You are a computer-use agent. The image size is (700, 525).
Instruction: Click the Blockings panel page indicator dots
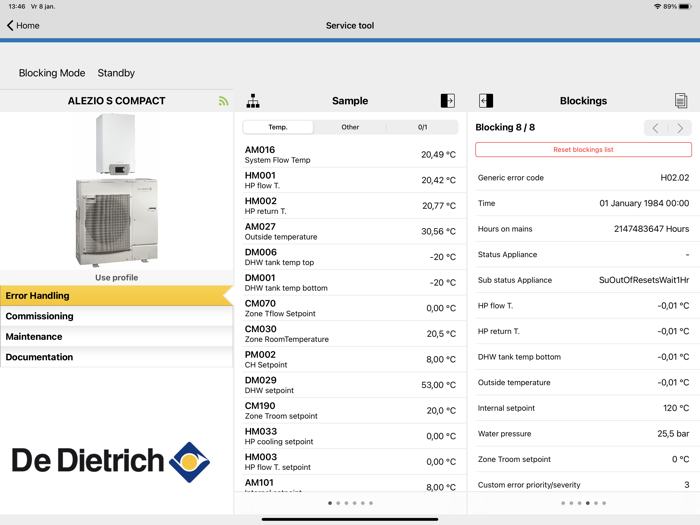(583, 503)
